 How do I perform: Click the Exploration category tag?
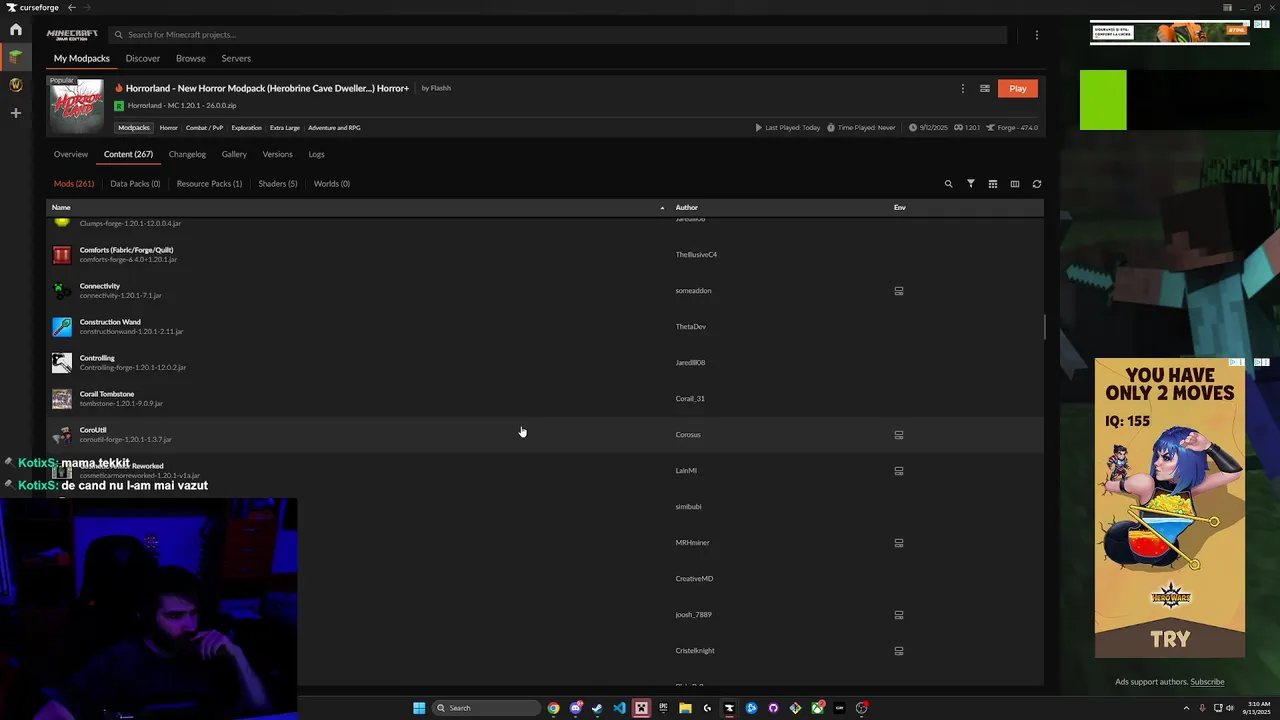[x=247, y=128]
